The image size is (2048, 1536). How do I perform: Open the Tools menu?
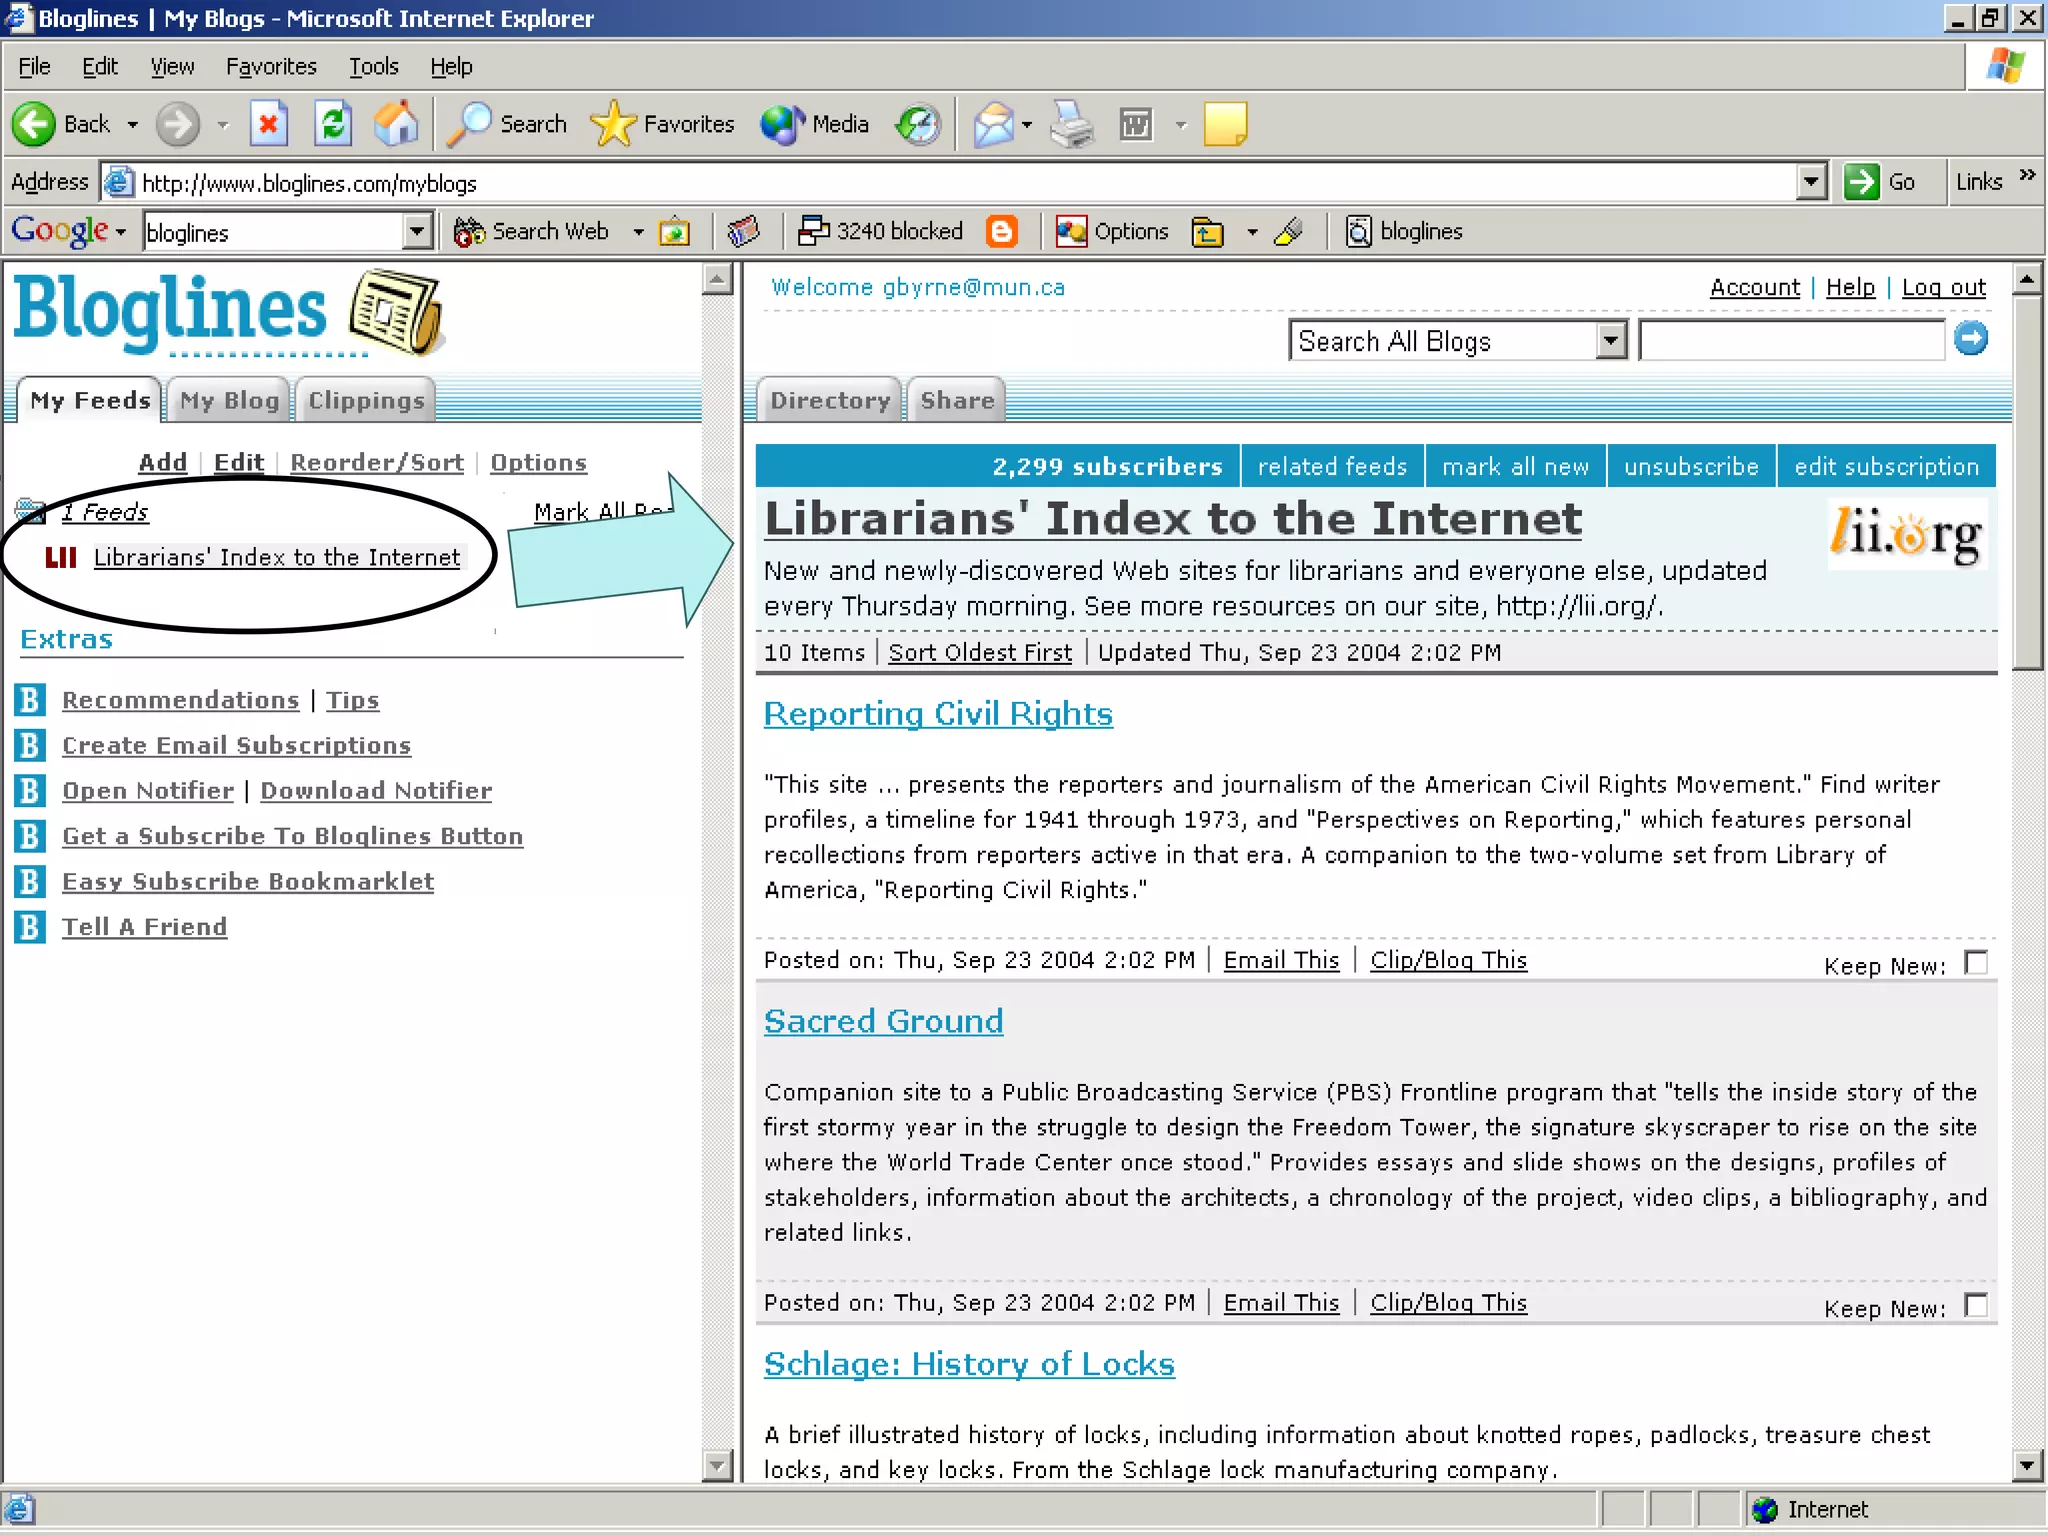pyautogui.click(x=373, y=66)
